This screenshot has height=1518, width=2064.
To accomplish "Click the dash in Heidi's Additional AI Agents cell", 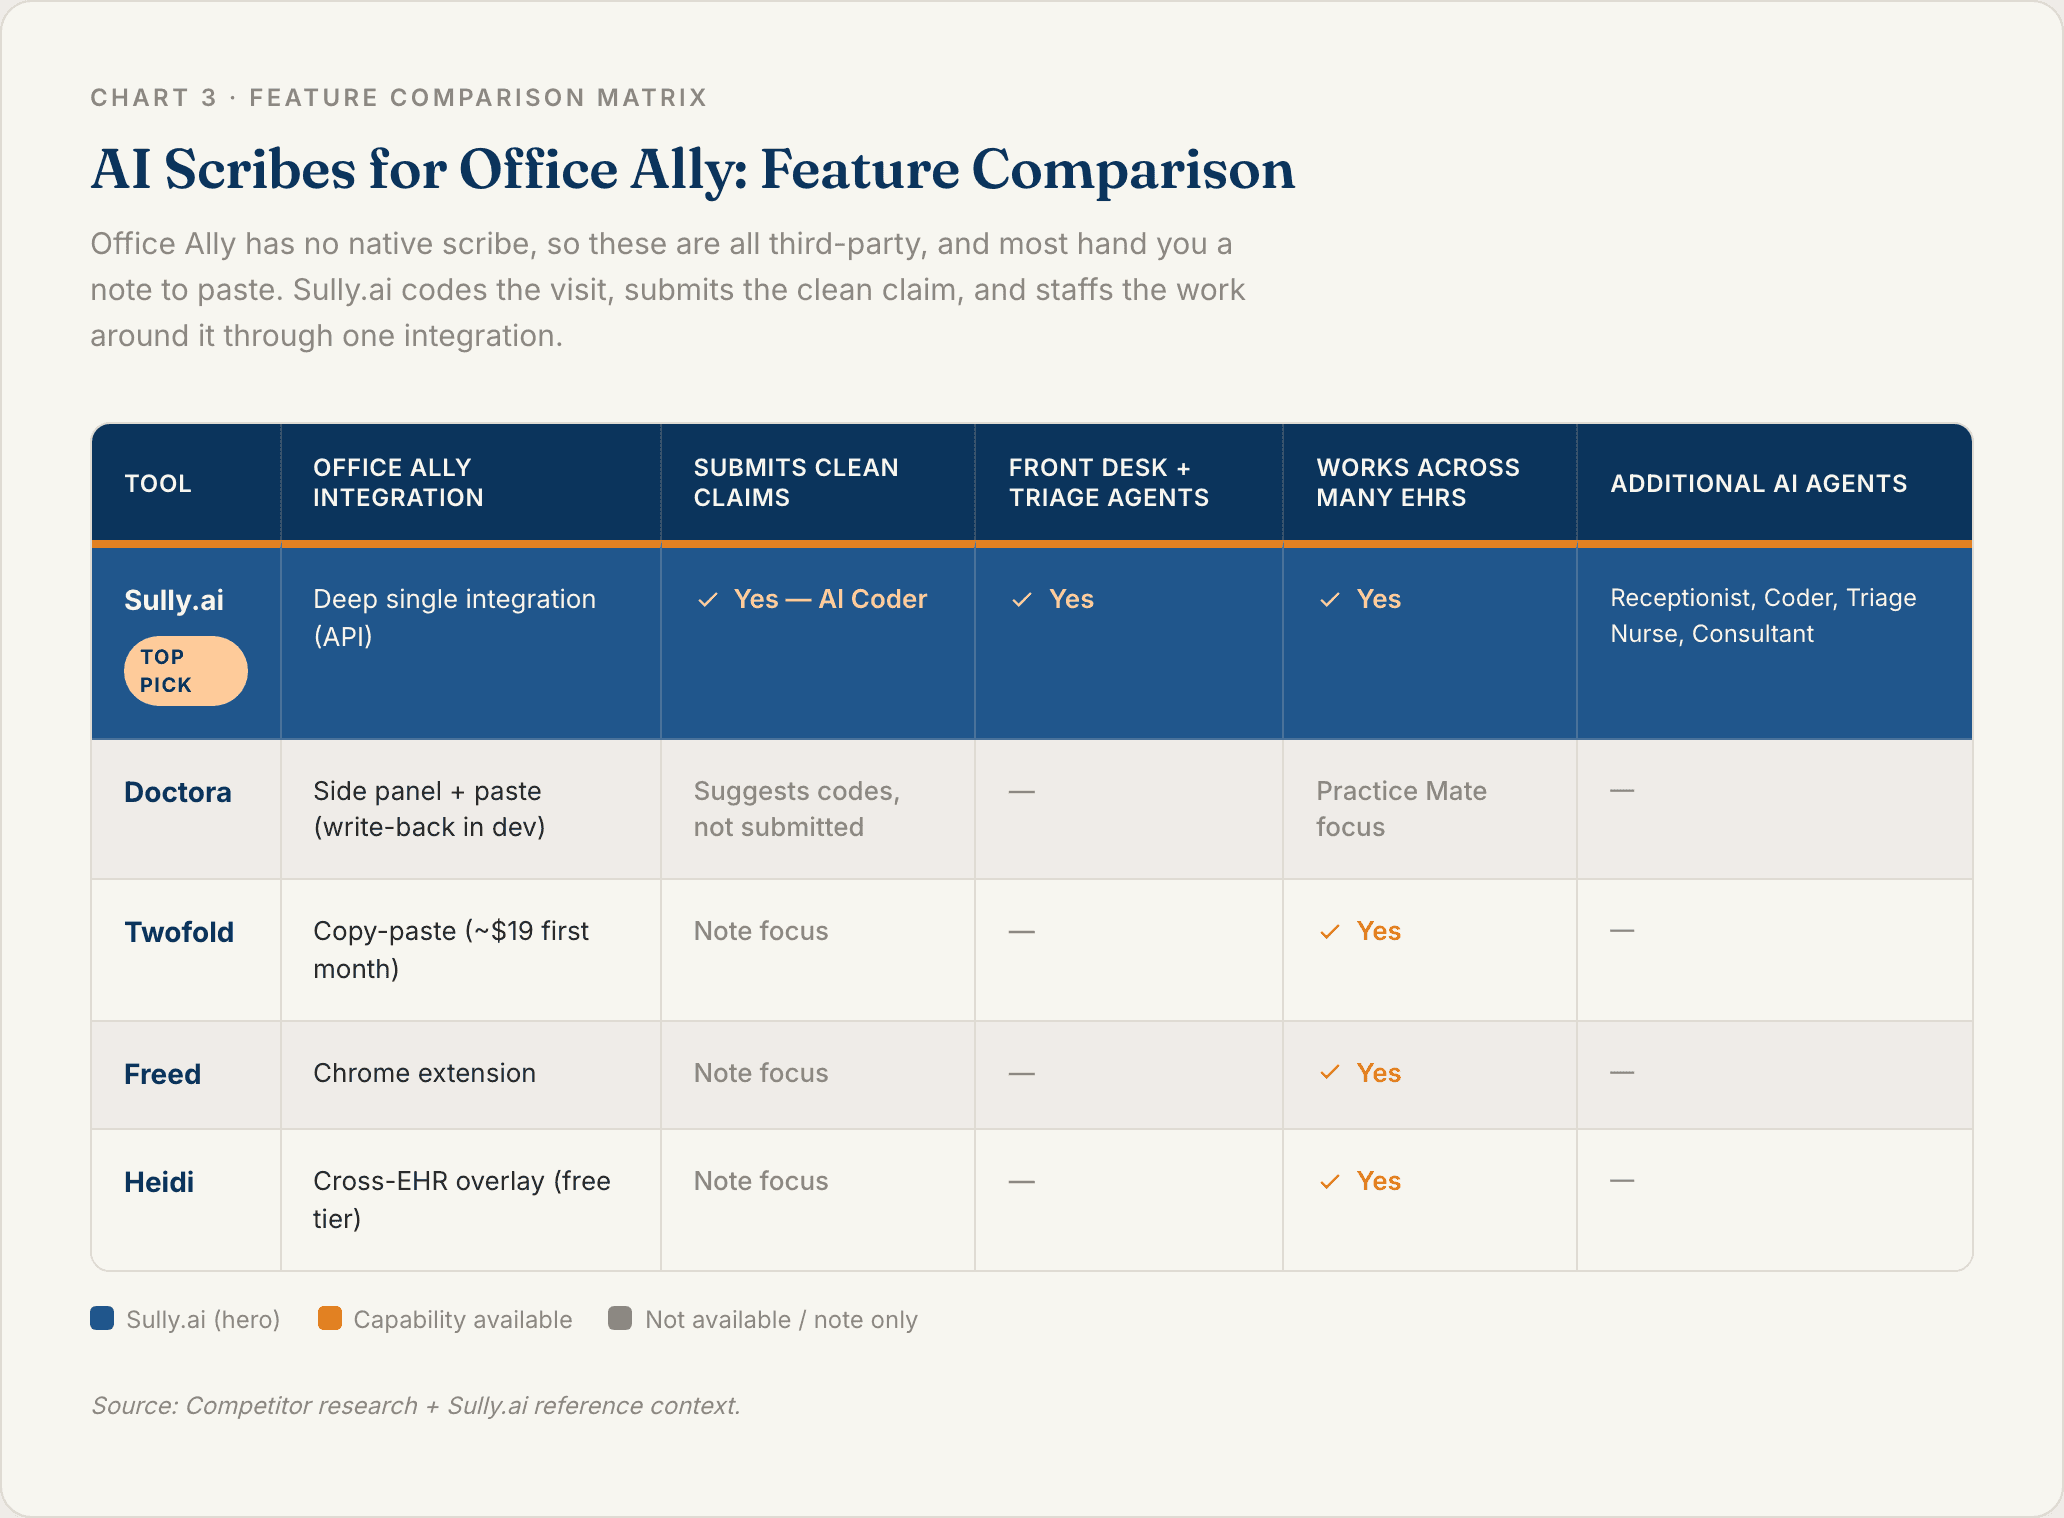I will pos(1622,1181).
